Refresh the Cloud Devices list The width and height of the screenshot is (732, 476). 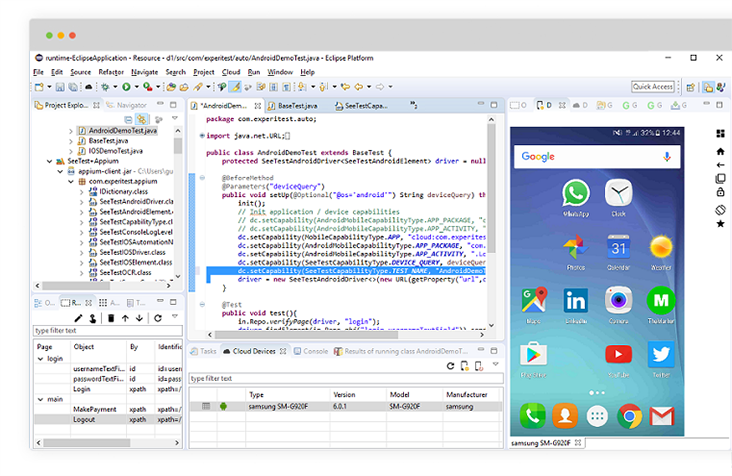450,366
